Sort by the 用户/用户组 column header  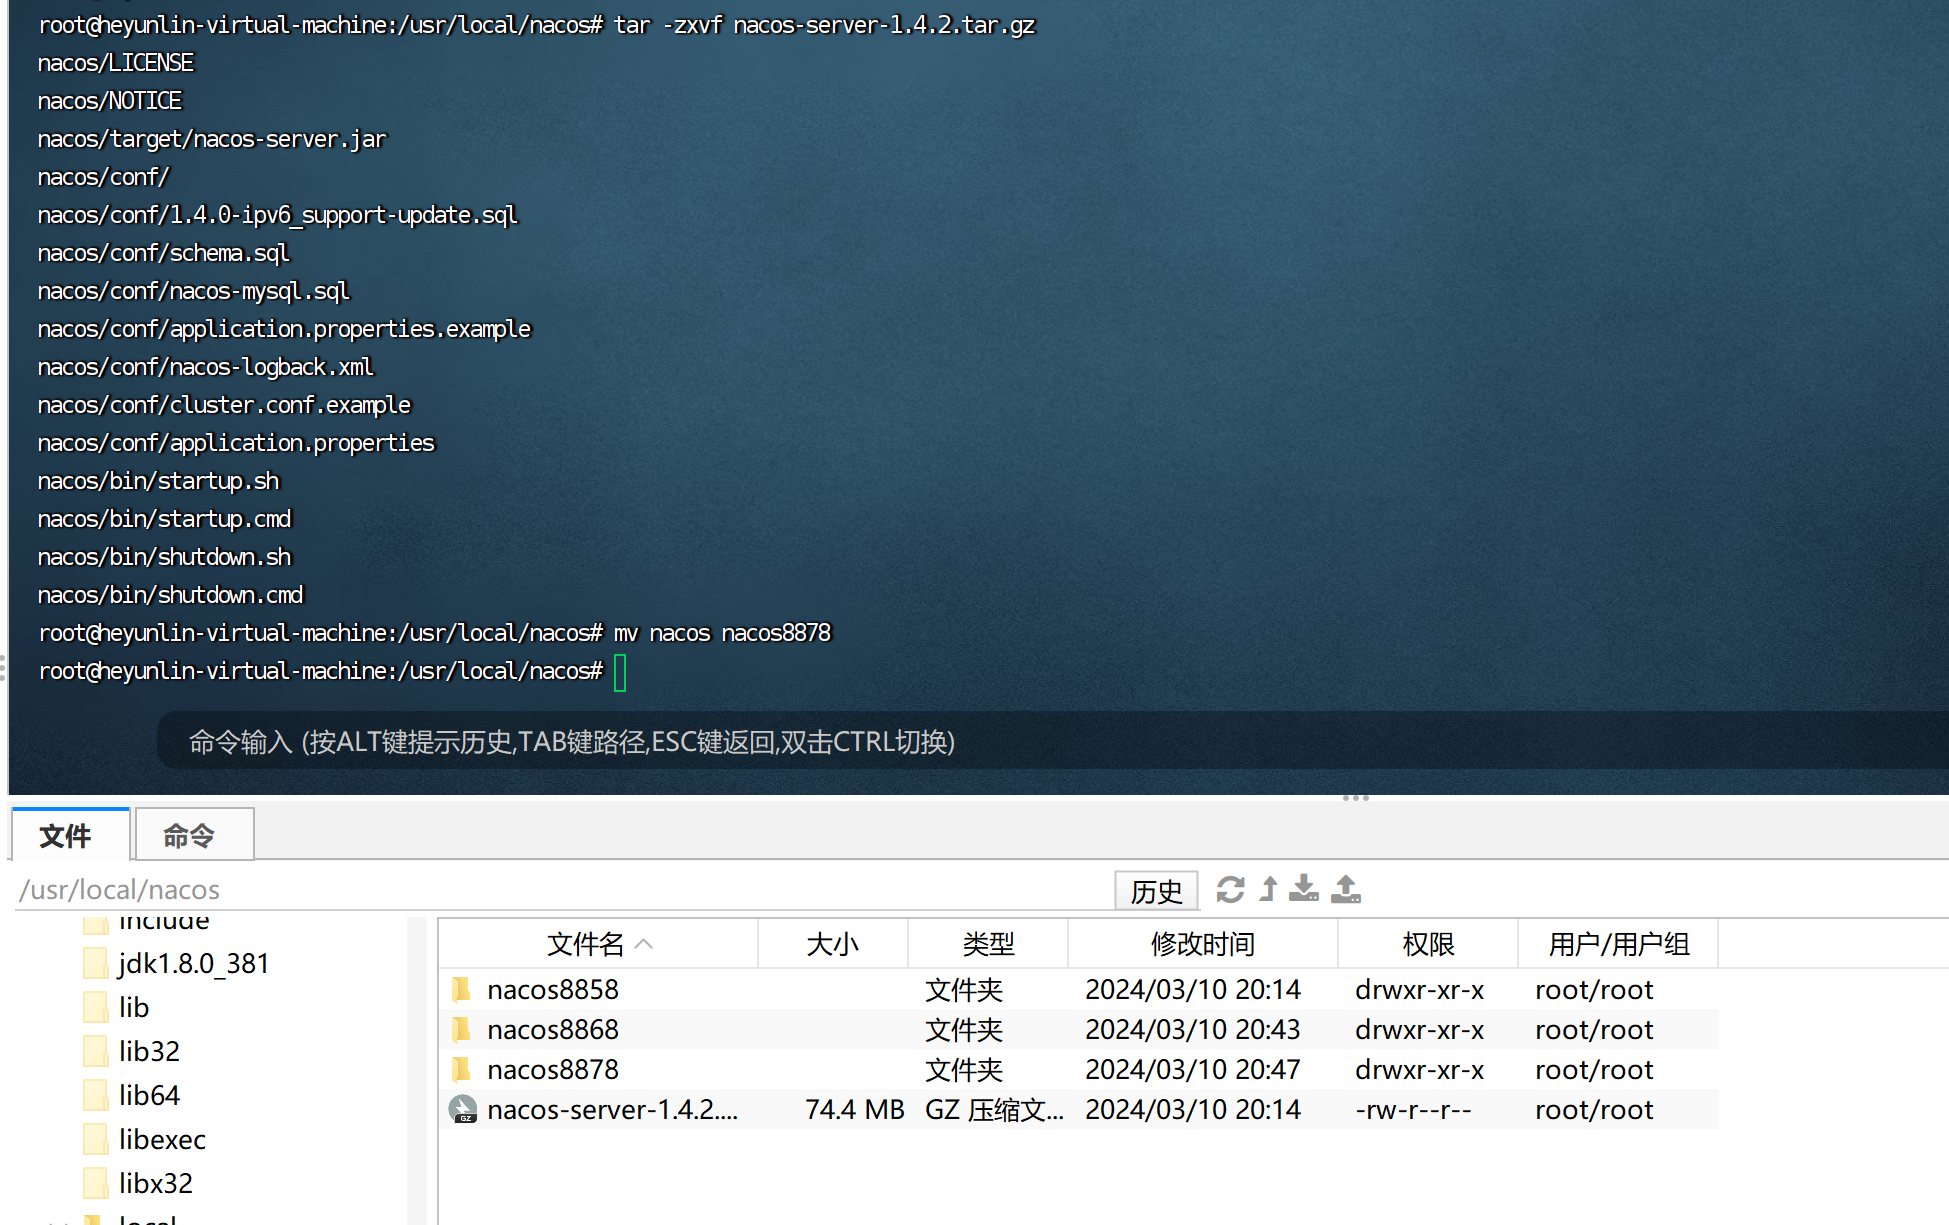[1618, 943]
